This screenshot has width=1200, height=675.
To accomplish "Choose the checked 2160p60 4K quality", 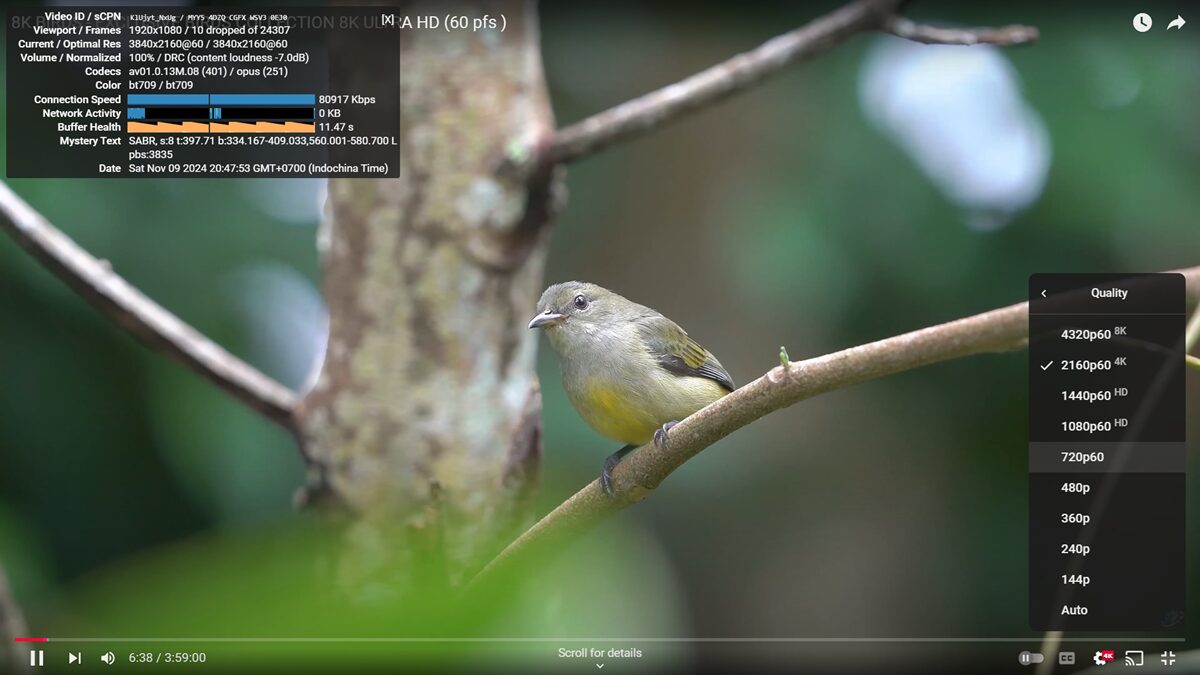I will tap(1107, 365).
